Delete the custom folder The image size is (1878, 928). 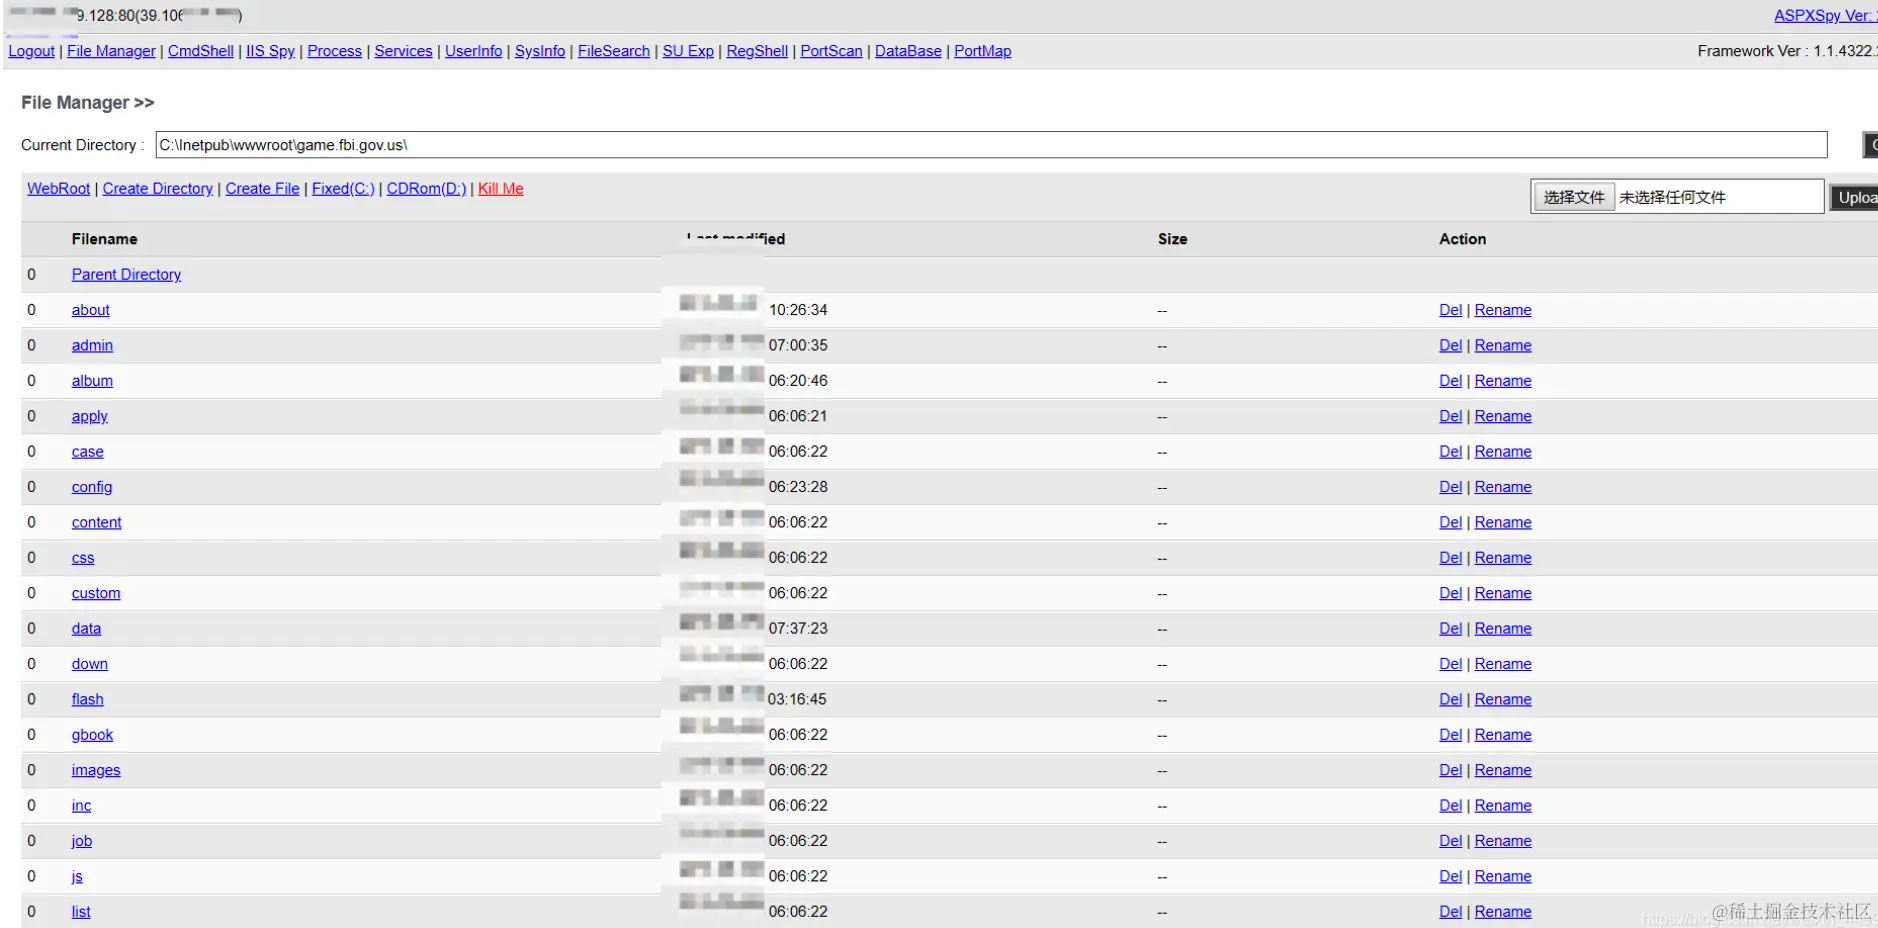pos(1450,593)
